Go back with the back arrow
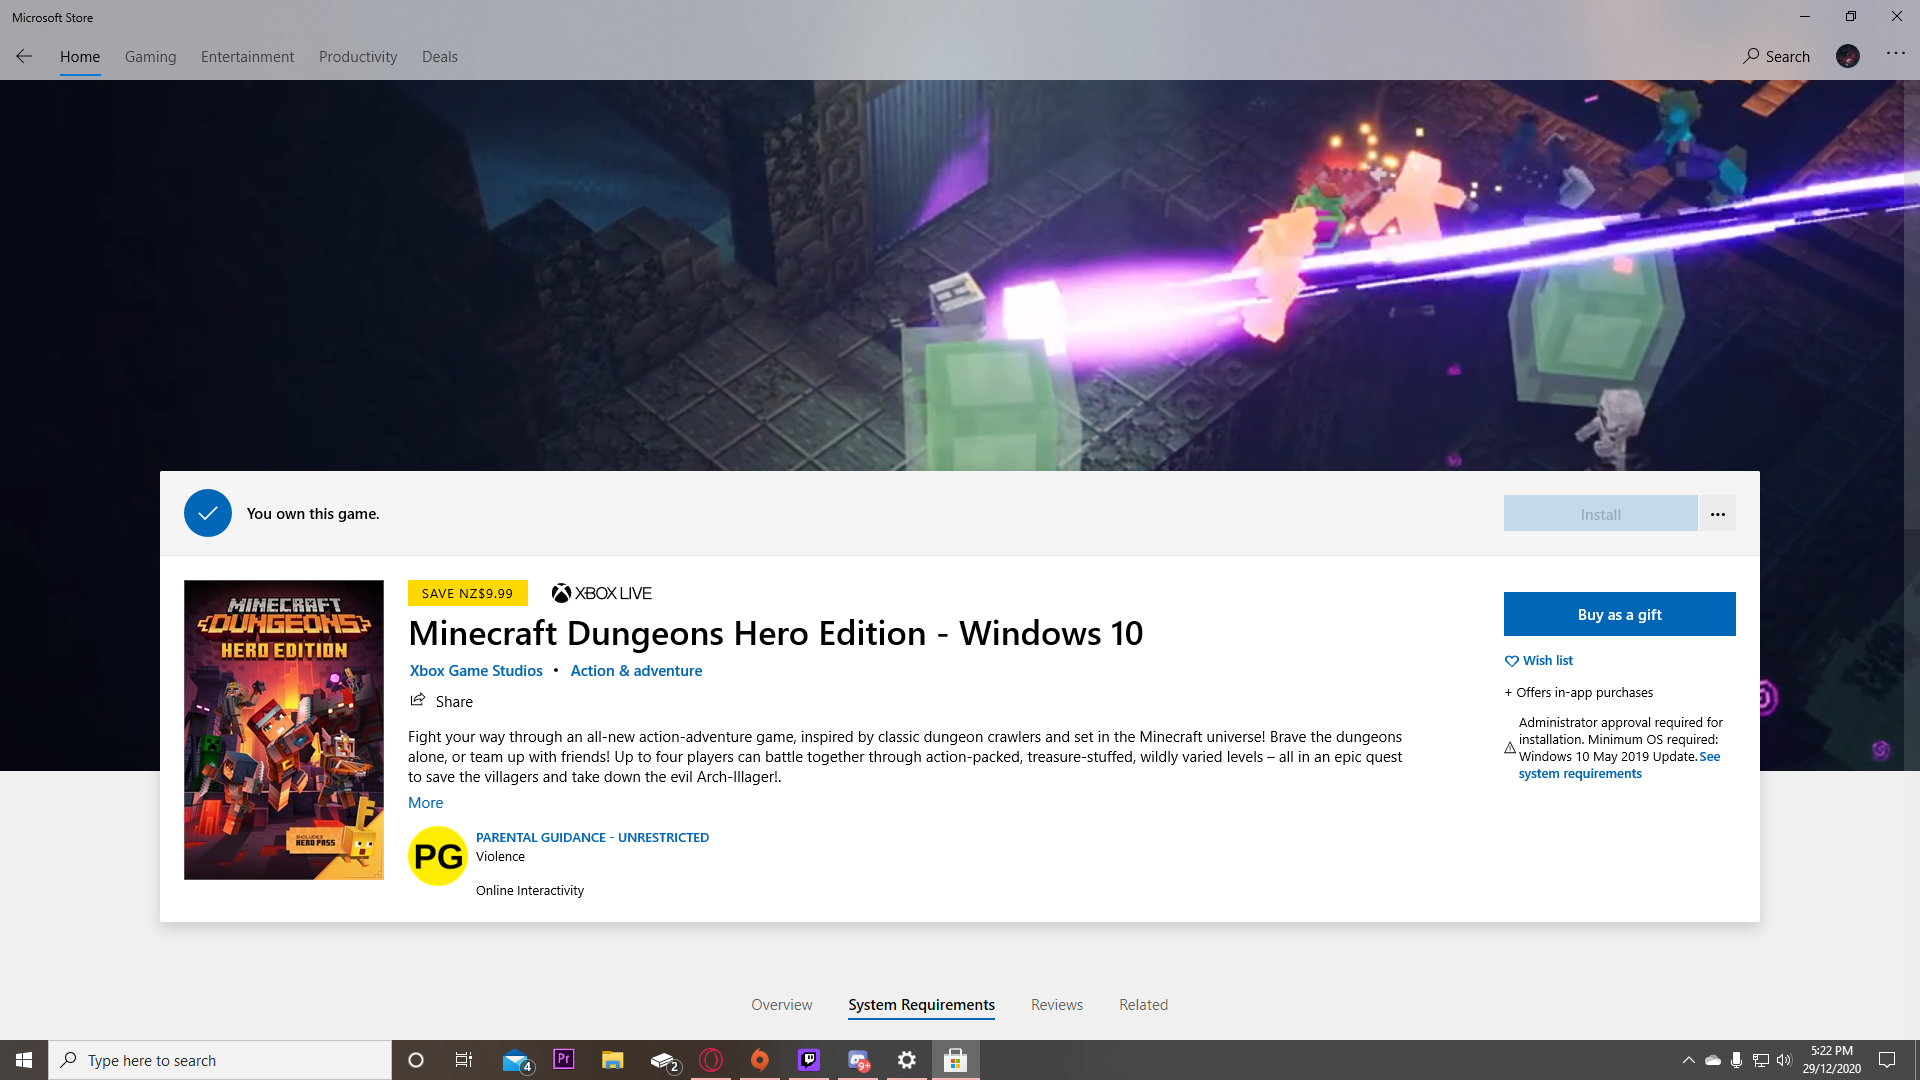The height and width of the screenshot is (1080, 1920). tap(24, 56)
